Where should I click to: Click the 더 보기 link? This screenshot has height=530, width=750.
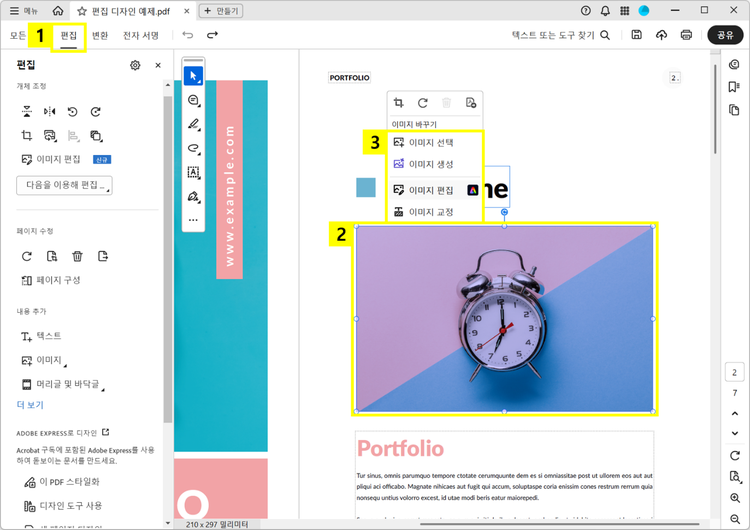[30, 405]
